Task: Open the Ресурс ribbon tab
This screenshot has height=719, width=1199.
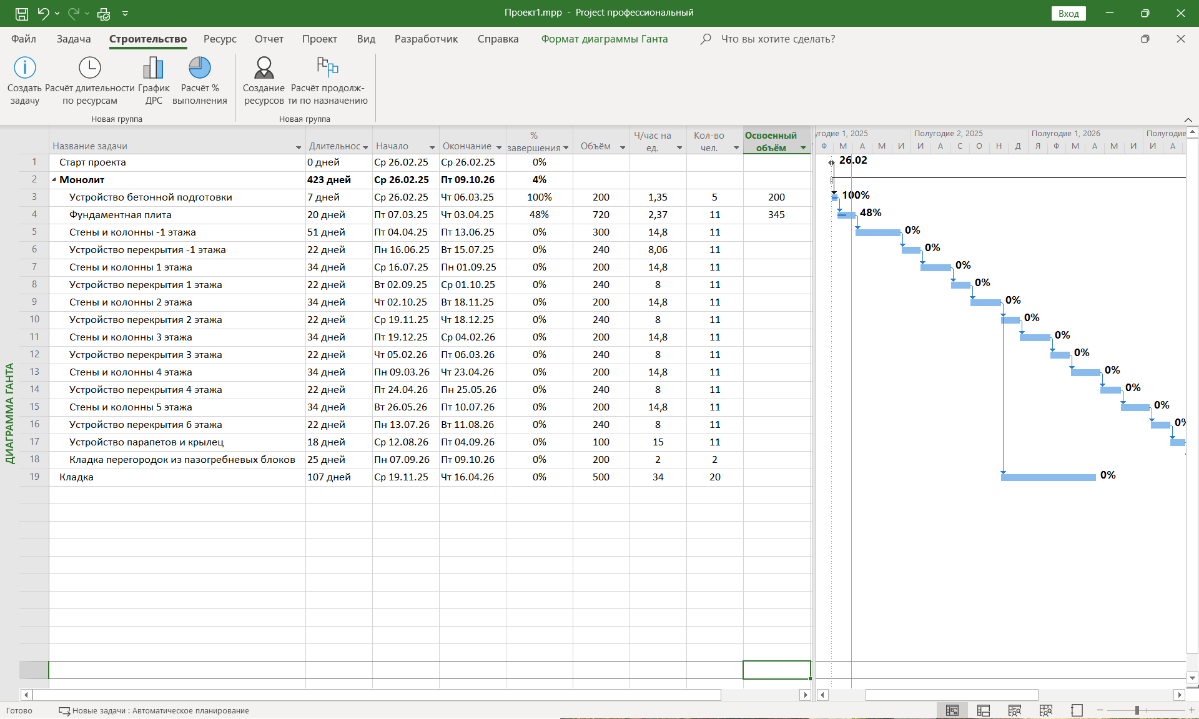Action: coord(219,39)
